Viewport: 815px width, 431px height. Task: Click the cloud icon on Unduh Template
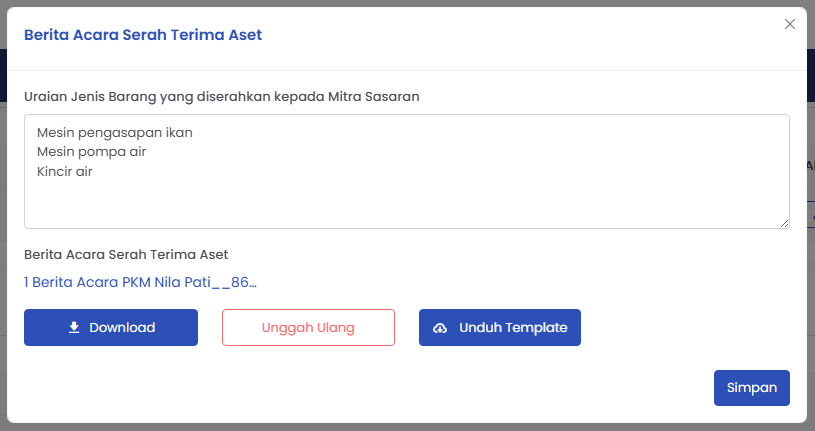click(x=440, y=328)
